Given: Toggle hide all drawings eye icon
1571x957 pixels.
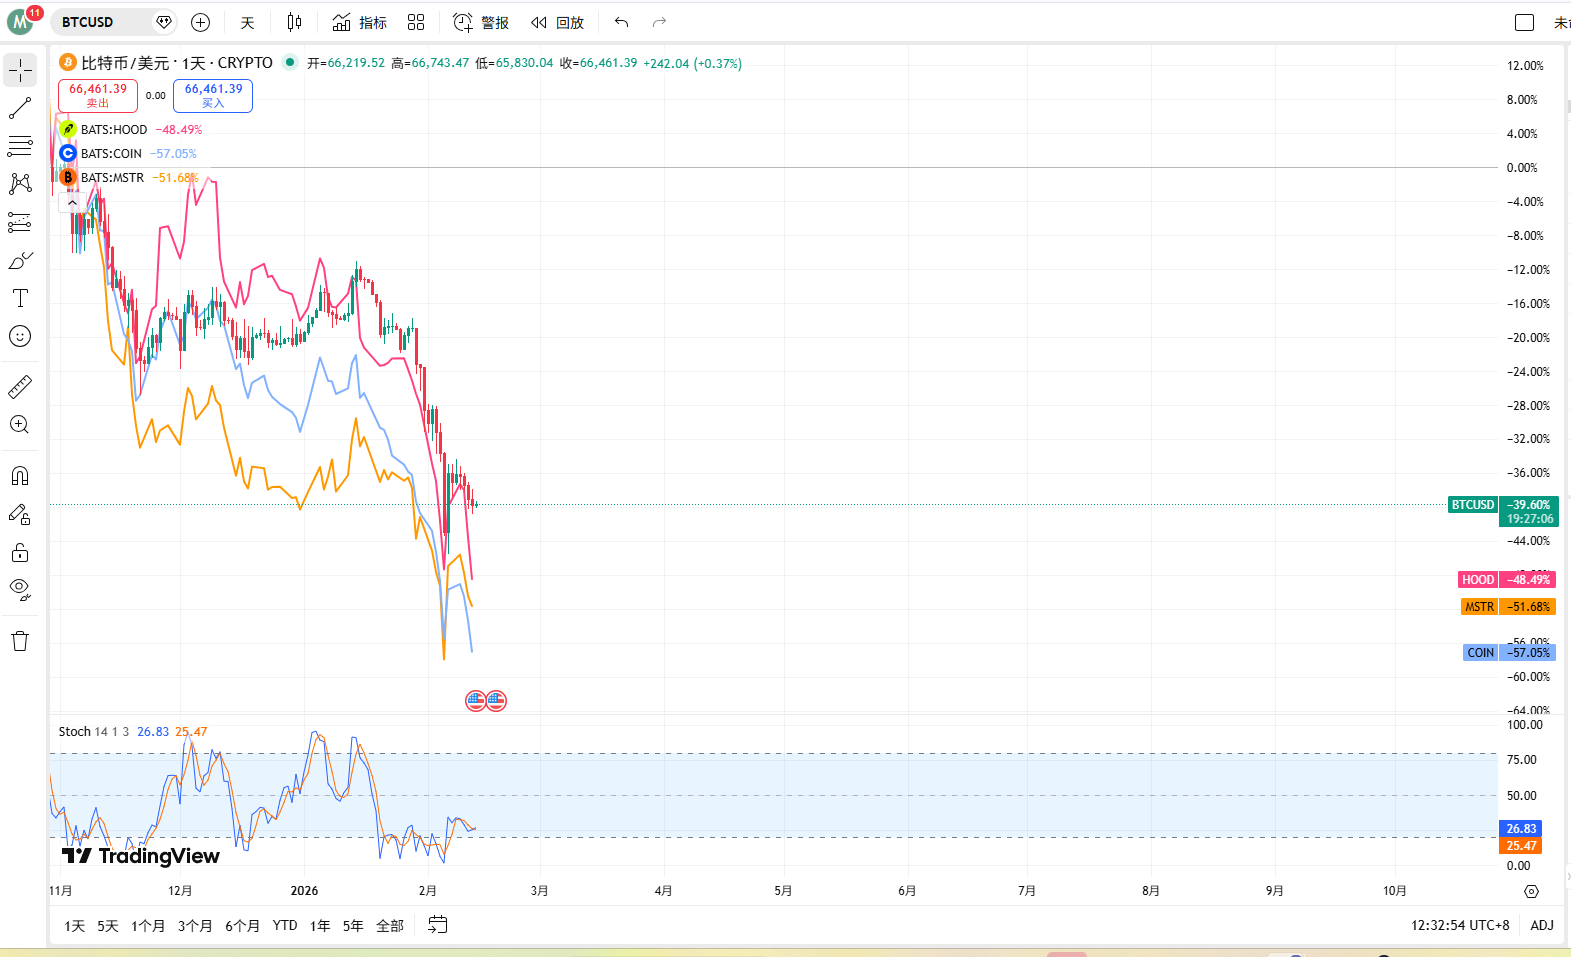Looking at the screenshot, I should 20,589.
